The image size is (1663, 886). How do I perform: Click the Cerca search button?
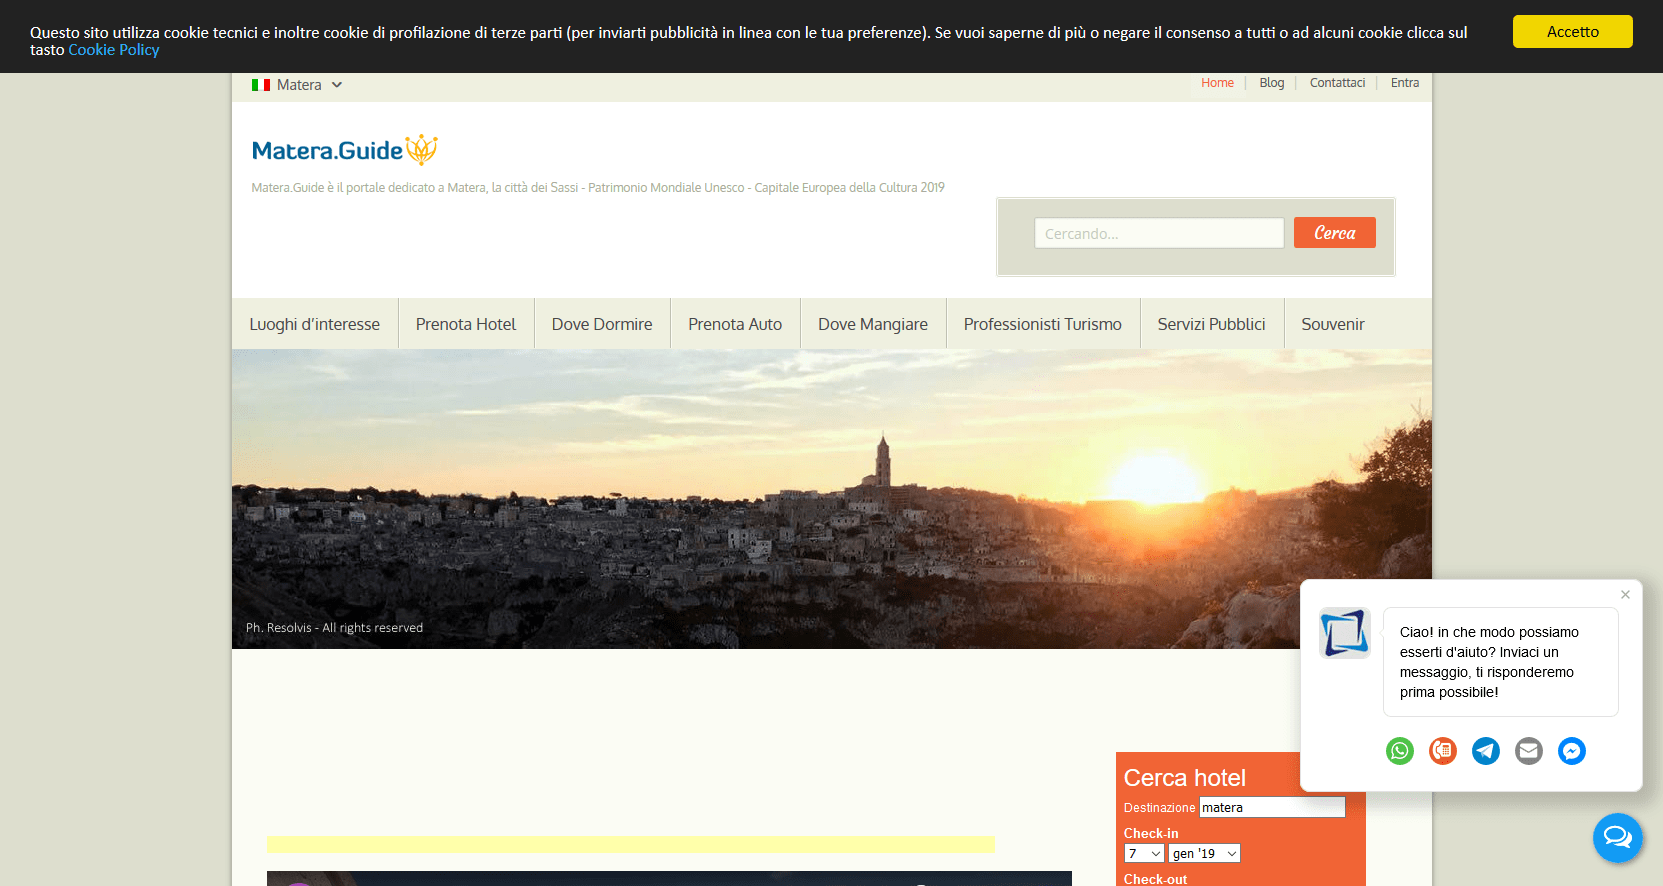pos(1335,233)
